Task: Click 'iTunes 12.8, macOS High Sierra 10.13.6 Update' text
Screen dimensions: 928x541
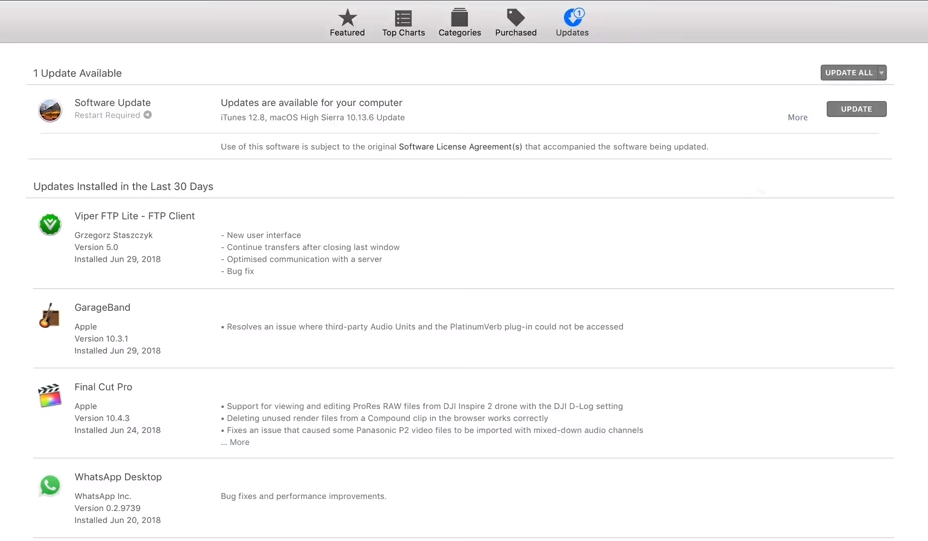Action: click(312, 117)
